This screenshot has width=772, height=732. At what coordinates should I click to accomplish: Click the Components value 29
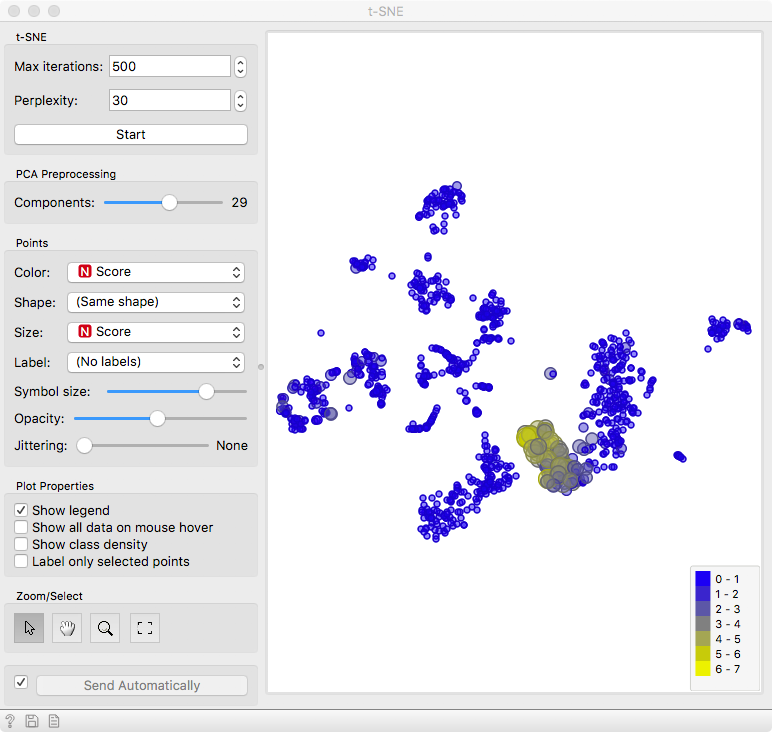pos(239,202)
